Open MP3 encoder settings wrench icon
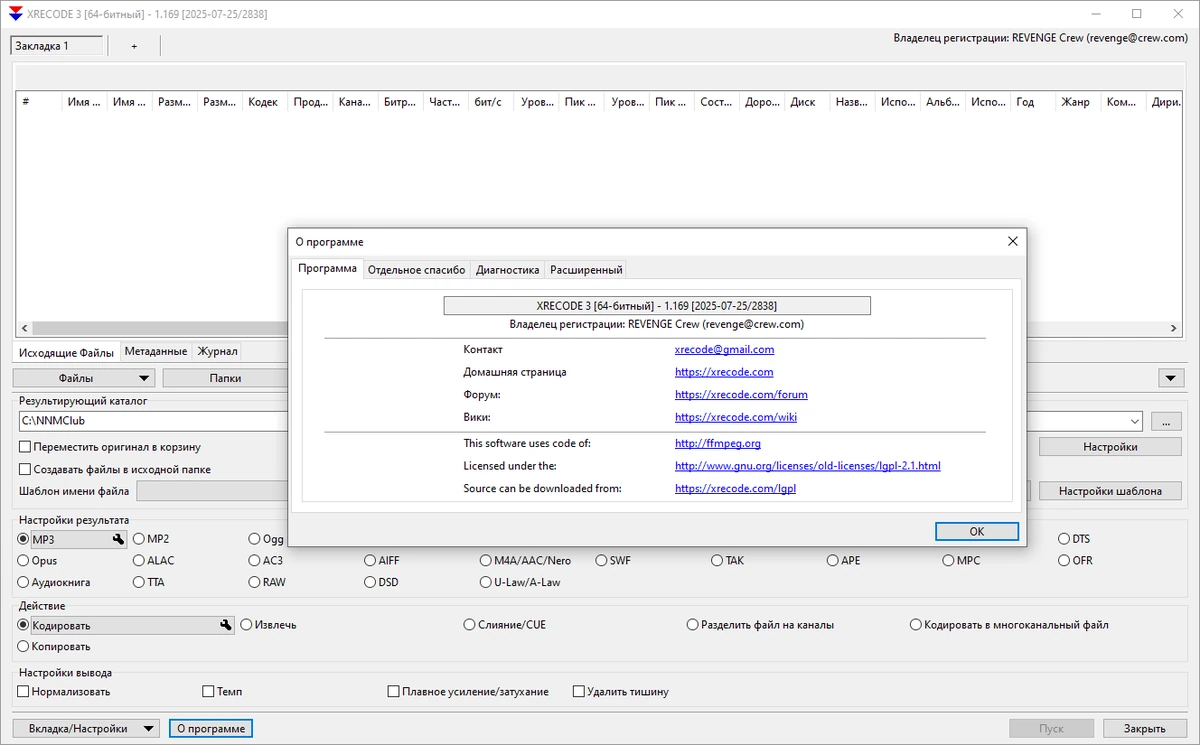The height and width of the screenshot is (745, 1200). pyautogui.click(x=118, y=539)
